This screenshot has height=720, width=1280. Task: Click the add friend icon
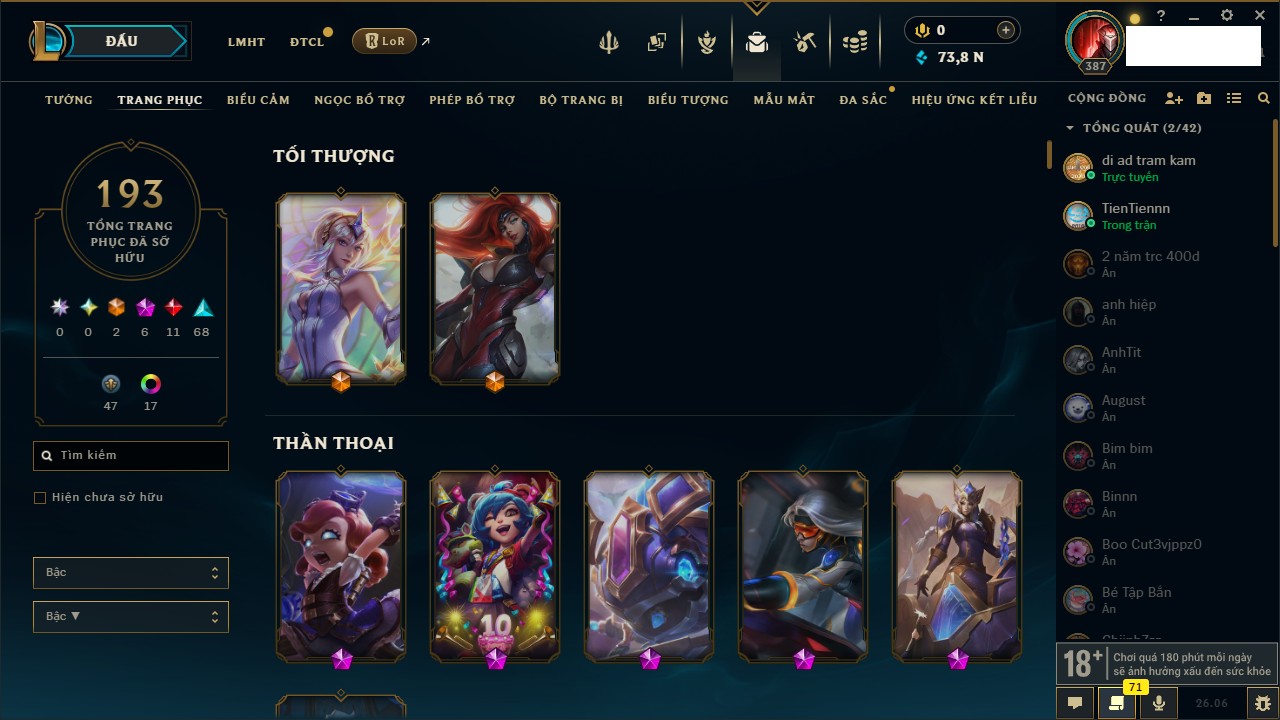1174,99
